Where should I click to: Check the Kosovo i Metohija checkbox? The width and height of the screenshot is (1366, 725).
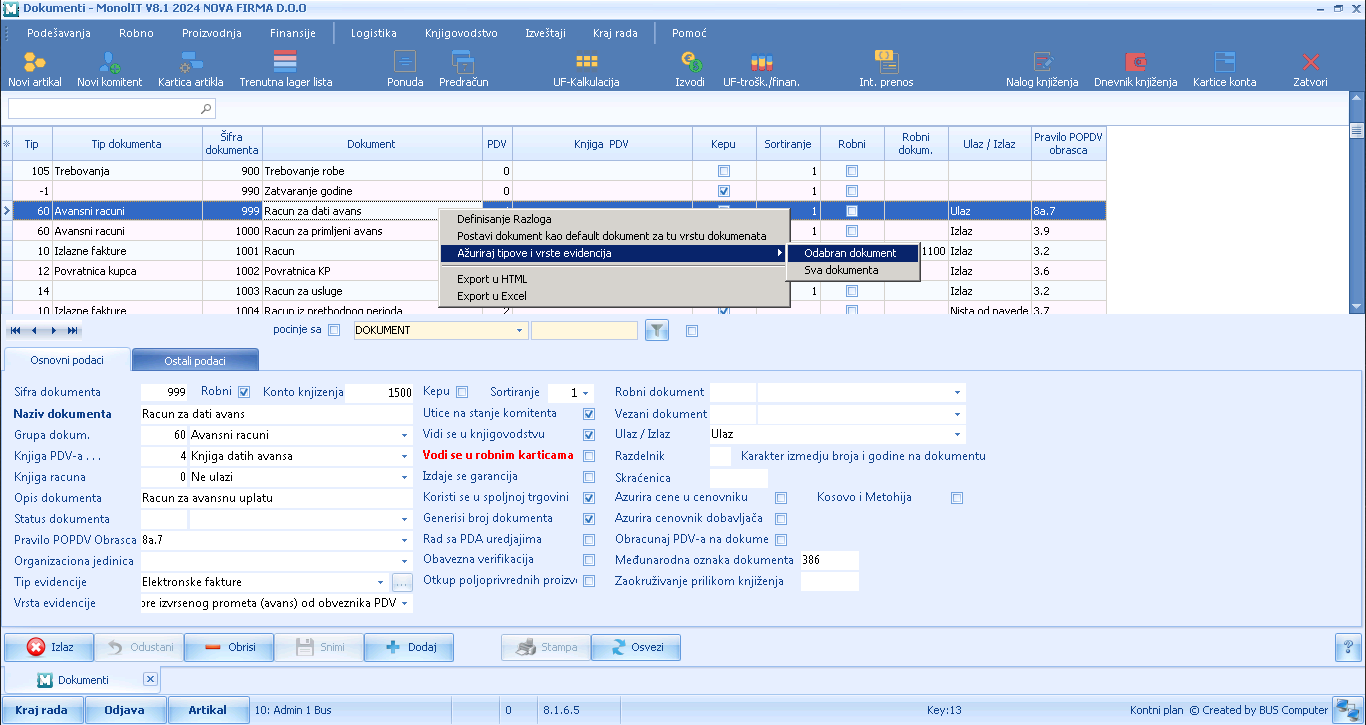point(957,498)
